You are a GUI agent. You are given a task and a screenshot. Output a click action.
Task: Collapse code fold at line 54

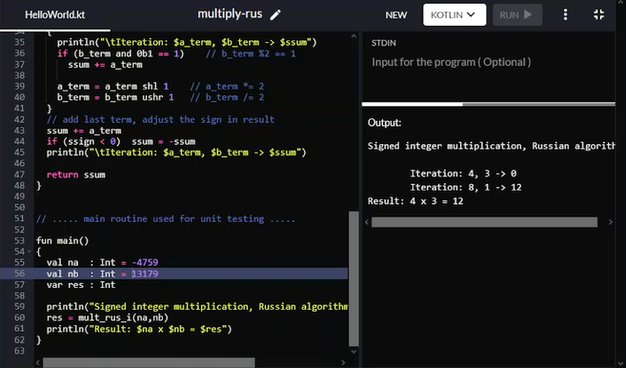[30, 251]
